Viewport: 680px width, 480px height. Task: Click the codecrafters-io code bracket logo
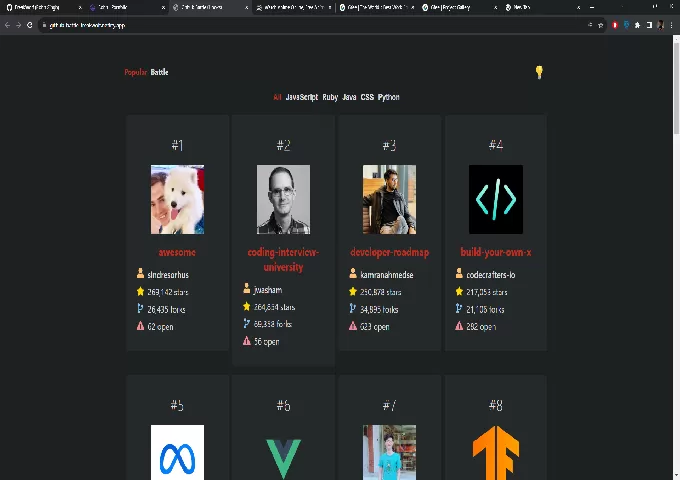(496, 200)
